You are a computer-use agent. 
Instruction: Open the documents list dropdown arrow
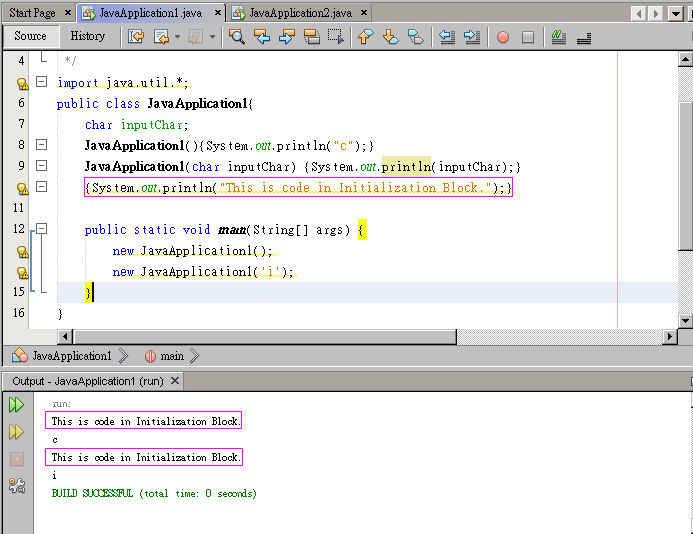coord(676,14)
